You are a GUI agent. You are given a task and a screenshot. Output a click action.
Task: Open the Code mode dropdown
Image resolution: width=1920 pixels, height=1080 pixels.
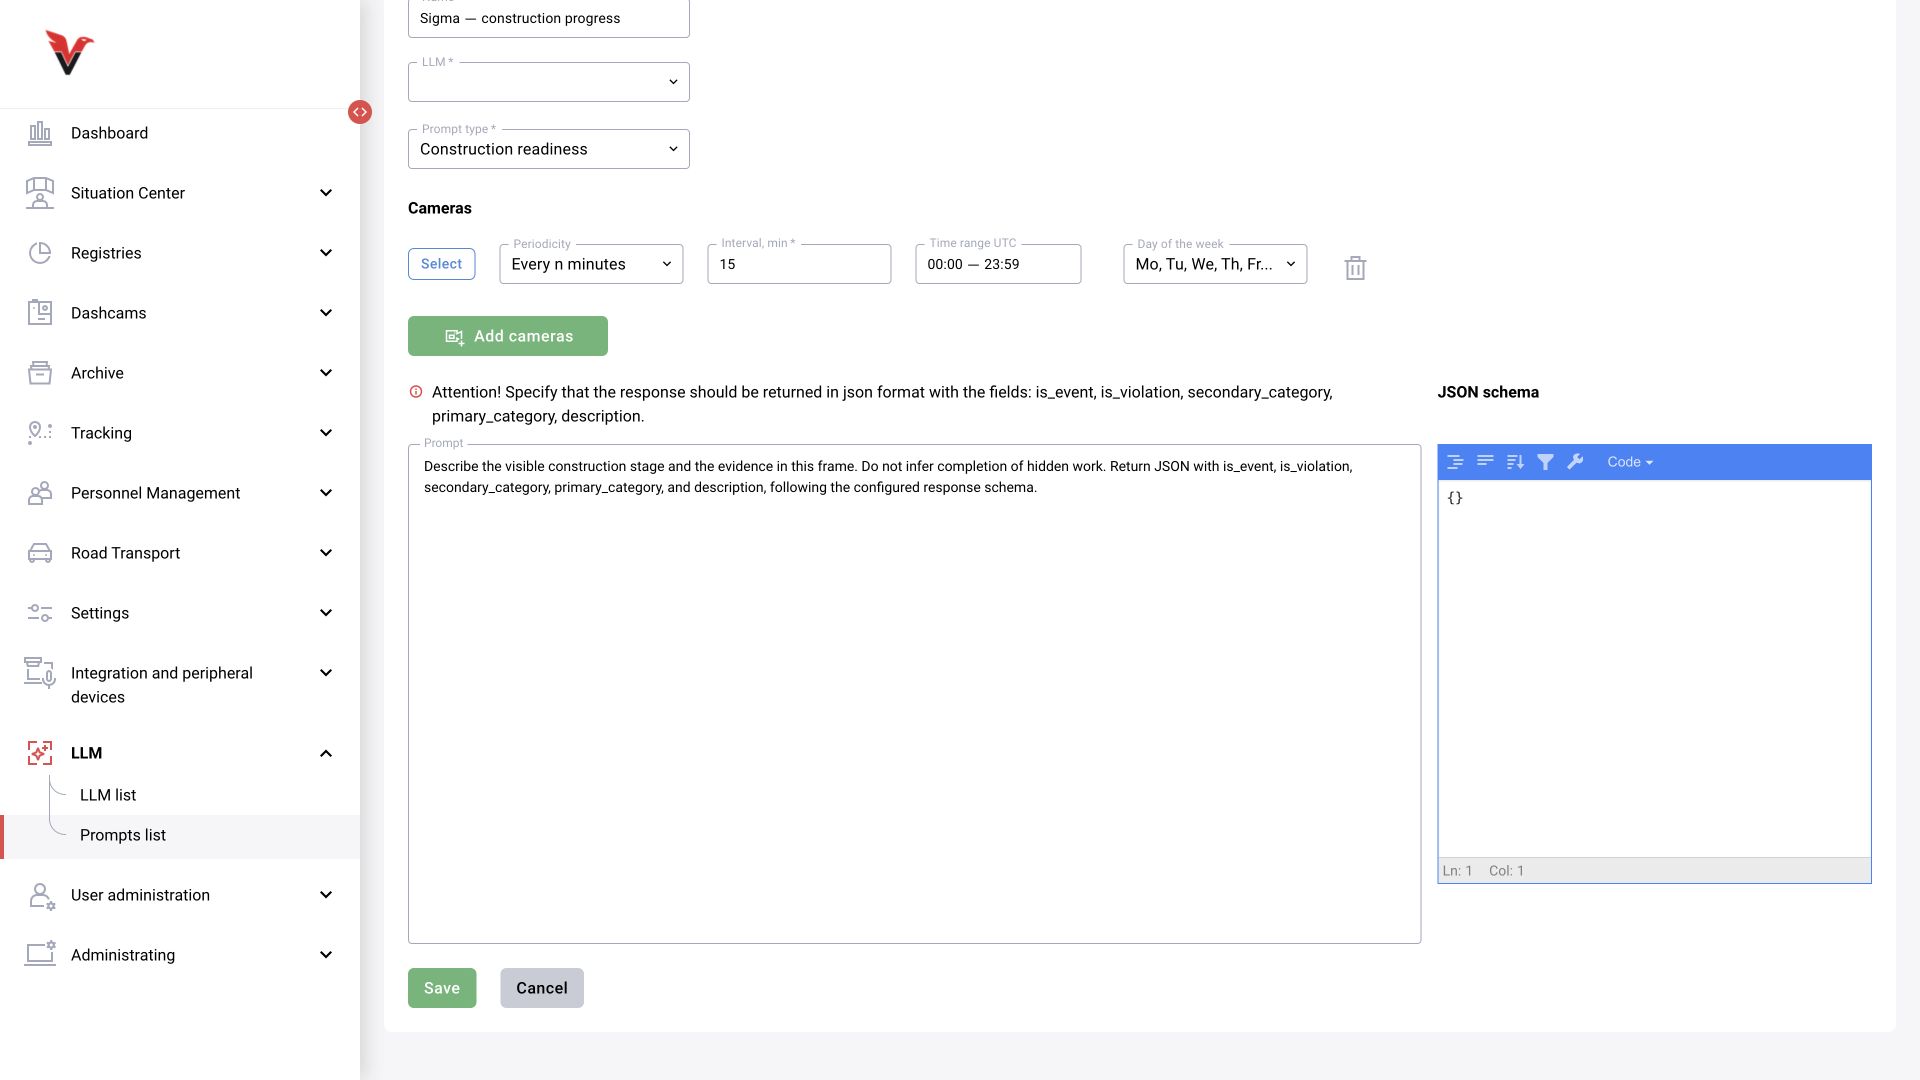(x=1630, y=462)
